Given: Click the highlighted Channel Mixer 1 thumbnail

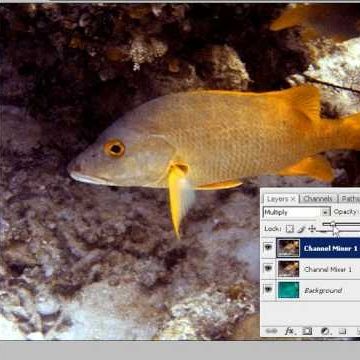Looking at the screenshot, I should coord(289,248).
